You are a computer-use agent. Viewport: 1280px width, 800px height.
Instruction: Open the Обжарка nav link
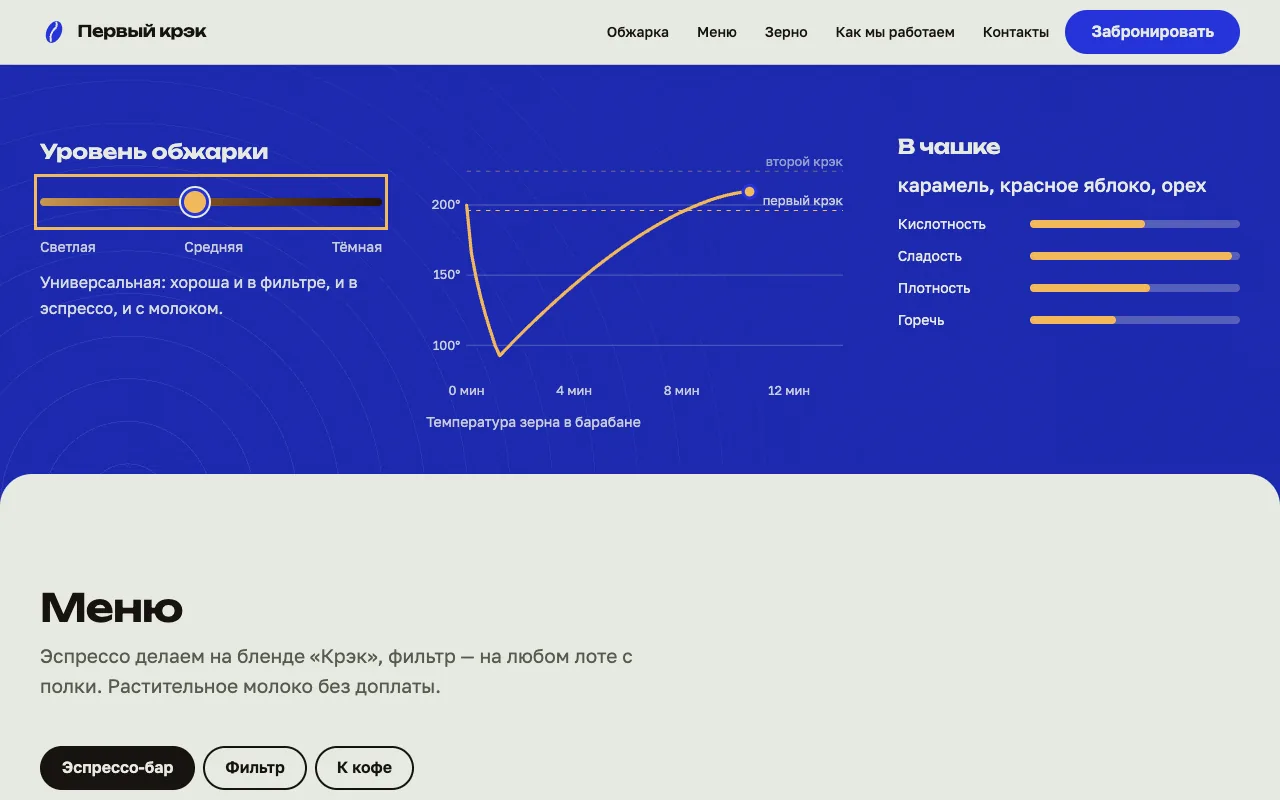click(638, 32)
